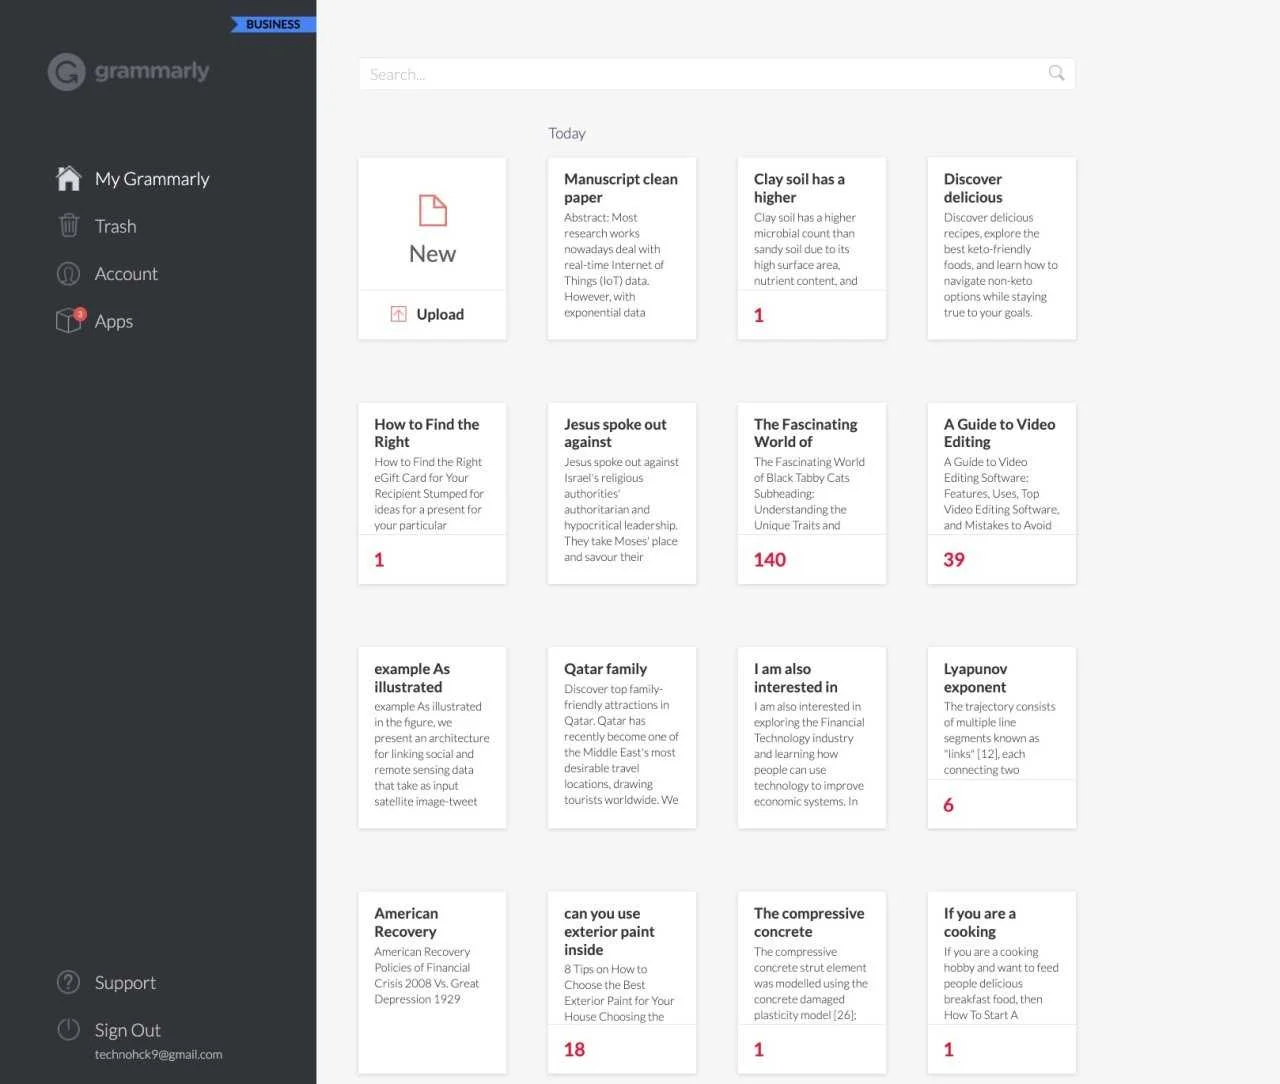Click the Today section heading
The width and height of the screenshot is (1280, 1084).
(567, 133)
